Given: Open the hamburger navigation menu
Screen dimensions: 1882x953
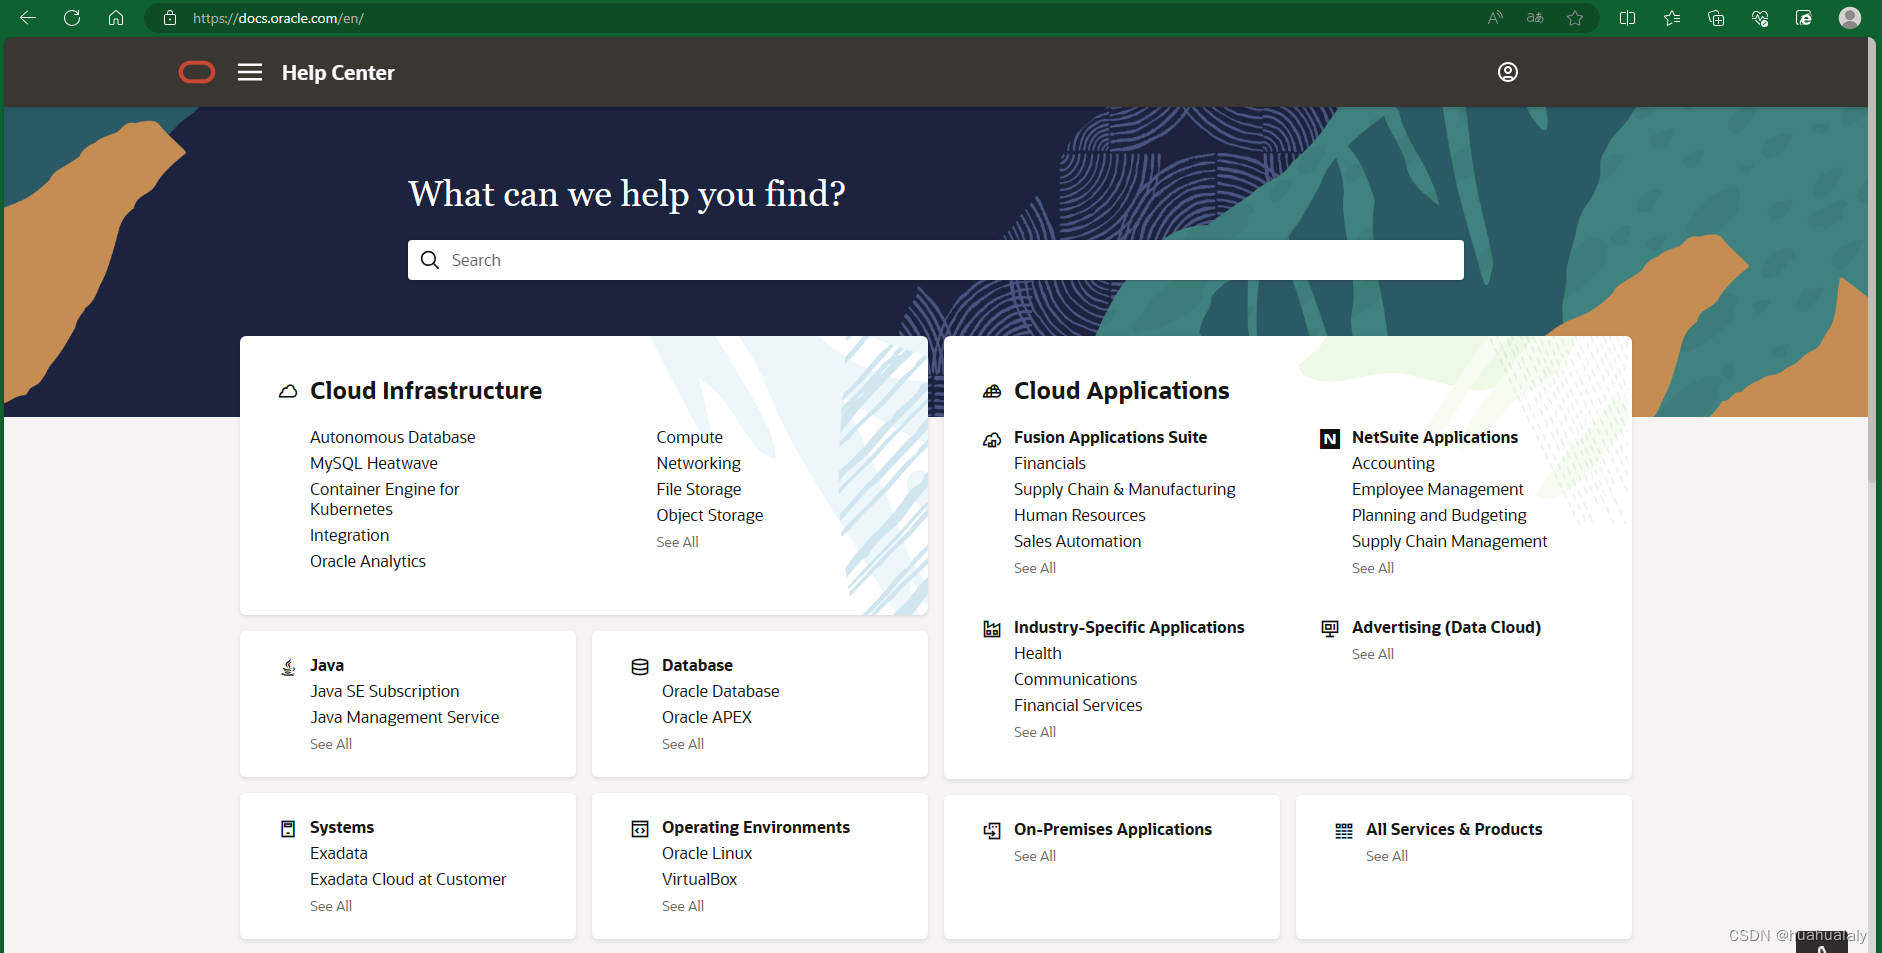Looking at the screenshot, I should click(x=250, y=72).
